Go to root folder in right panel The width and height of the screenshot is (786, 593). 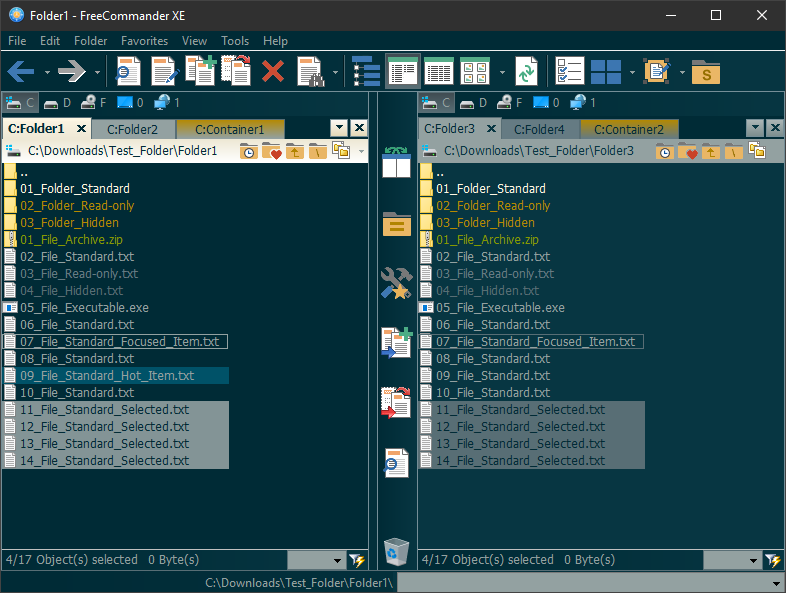point(733,151)
